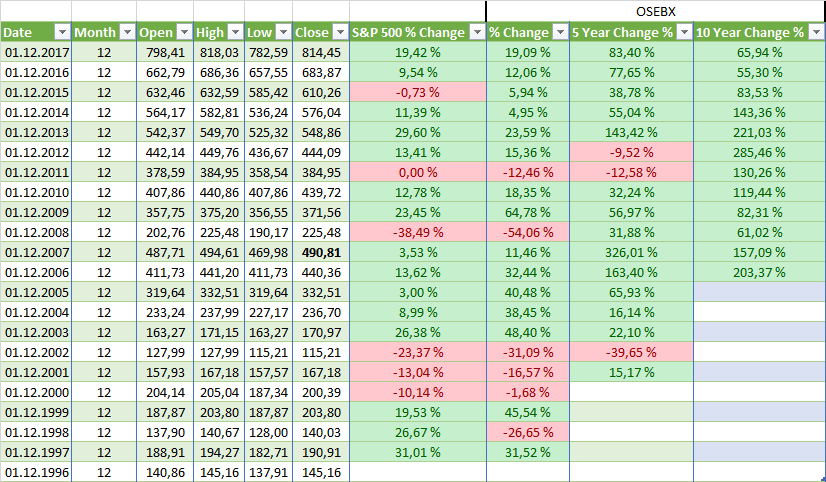The image size is (826, 482).
Task: Select the Close value 576,04
Action: [x=321, y=113]
